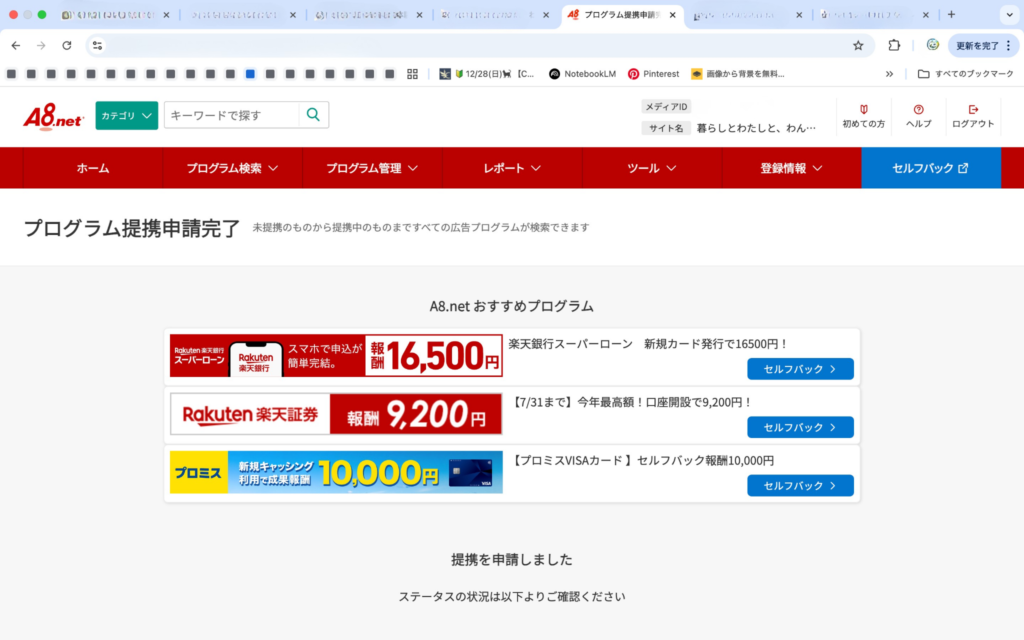The width and height of the screenshot is (1024, 640).
Task: Click the A8.net logo
Action: (54, 116)
